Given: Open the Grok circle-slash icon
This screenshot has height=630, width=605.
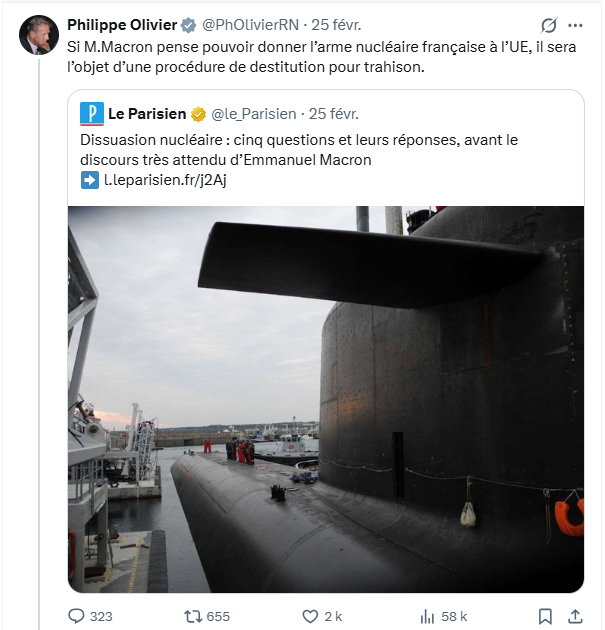Looking at the screenshot, I should click(x=548, y=25).
